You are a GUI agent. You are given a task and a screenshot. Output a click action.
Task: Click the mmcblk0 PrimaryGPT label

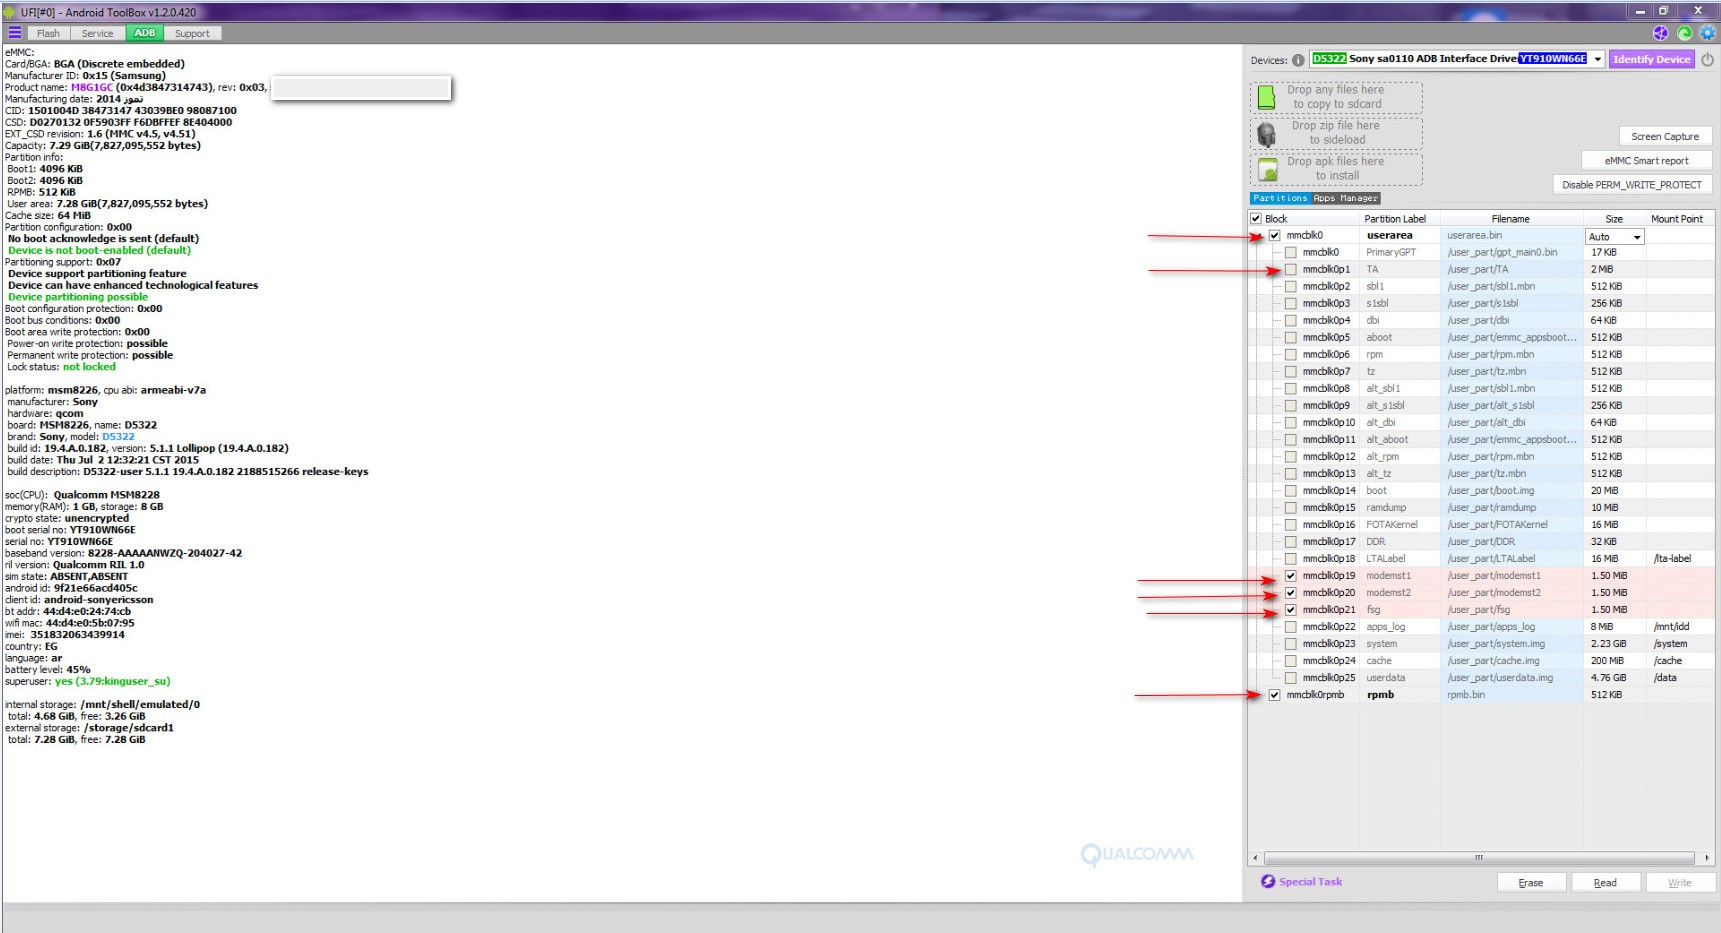[1391, 252]
